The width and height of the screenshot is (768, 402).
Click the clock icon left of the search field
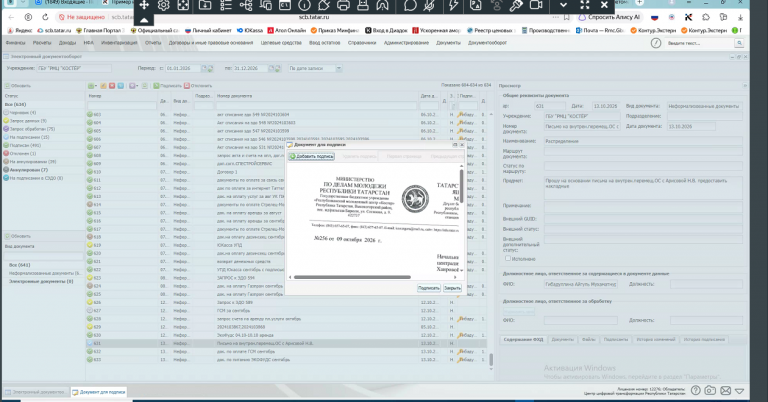[x=656, y=43]
